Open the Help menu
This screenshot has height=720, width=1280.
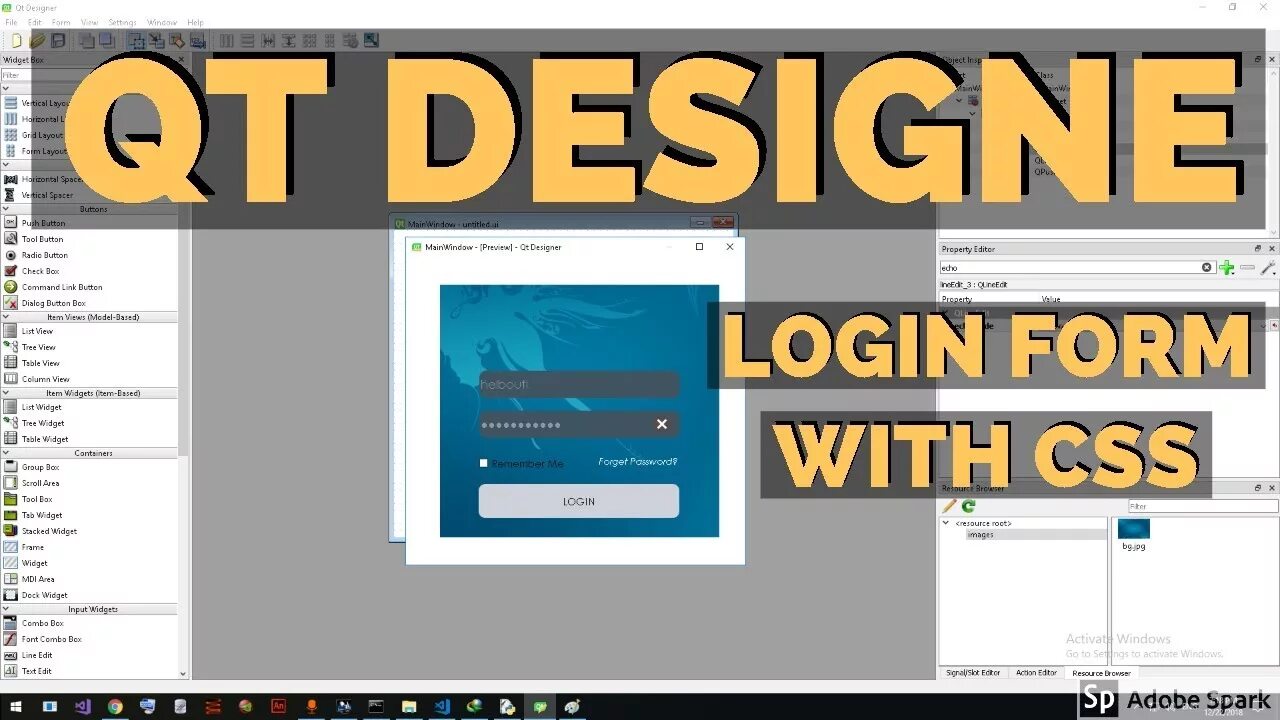pos(195,22)
